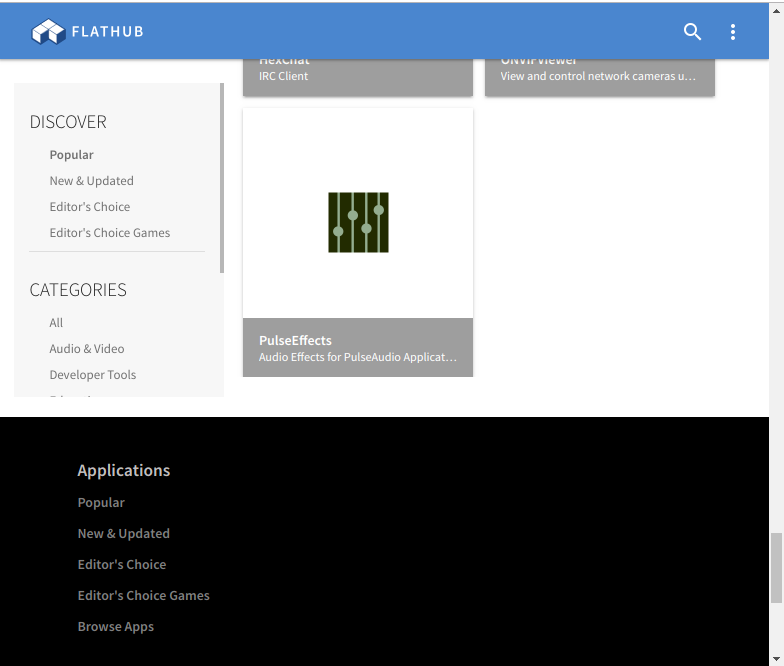This screenshot has width=784, height=666.
Task: Click Browse Apps in footer
Action: click(x=116, y=626)
